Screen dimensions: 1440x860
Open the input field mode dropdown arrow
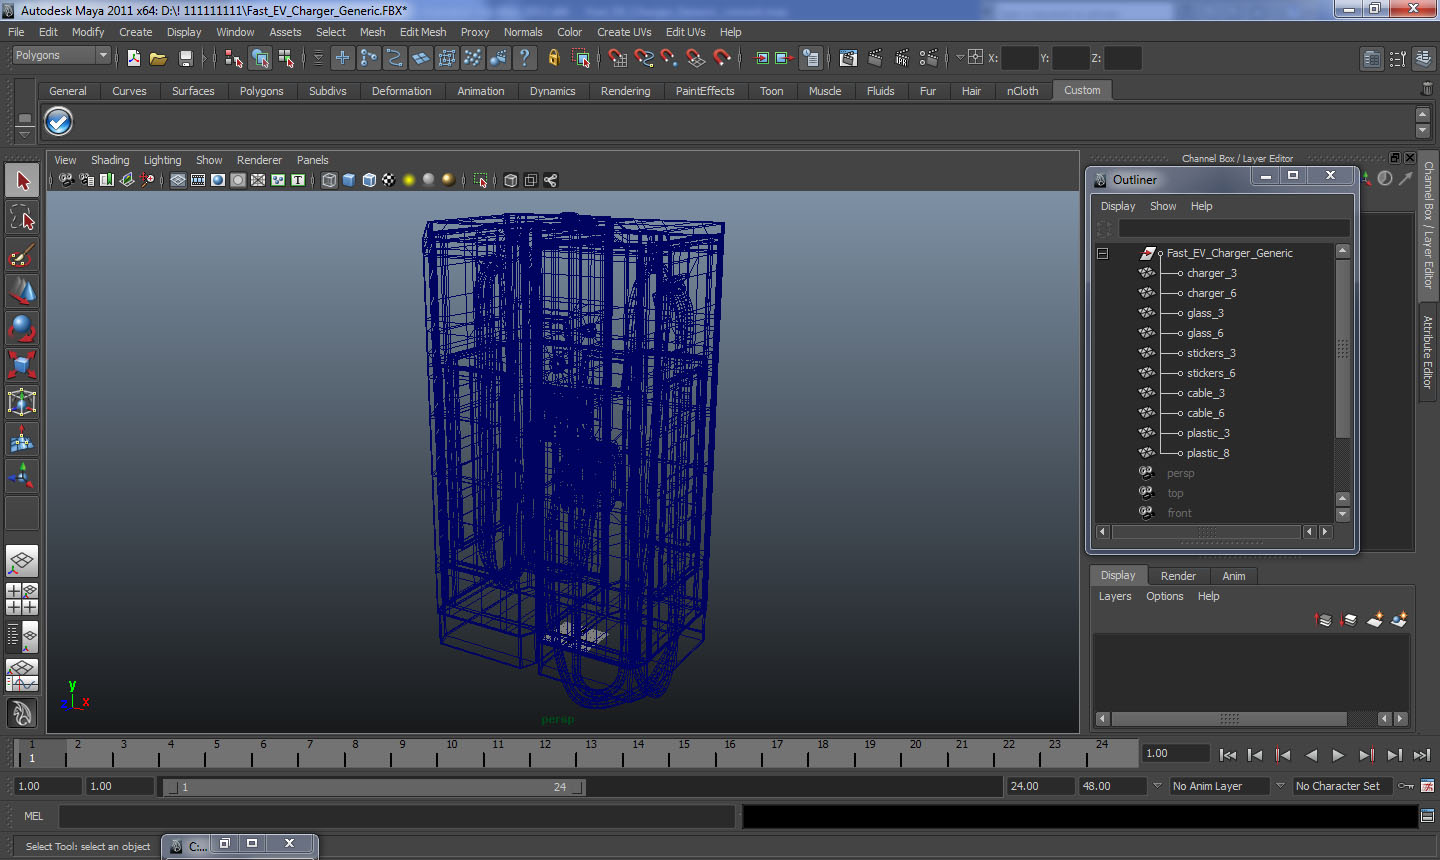coord(960,58)
